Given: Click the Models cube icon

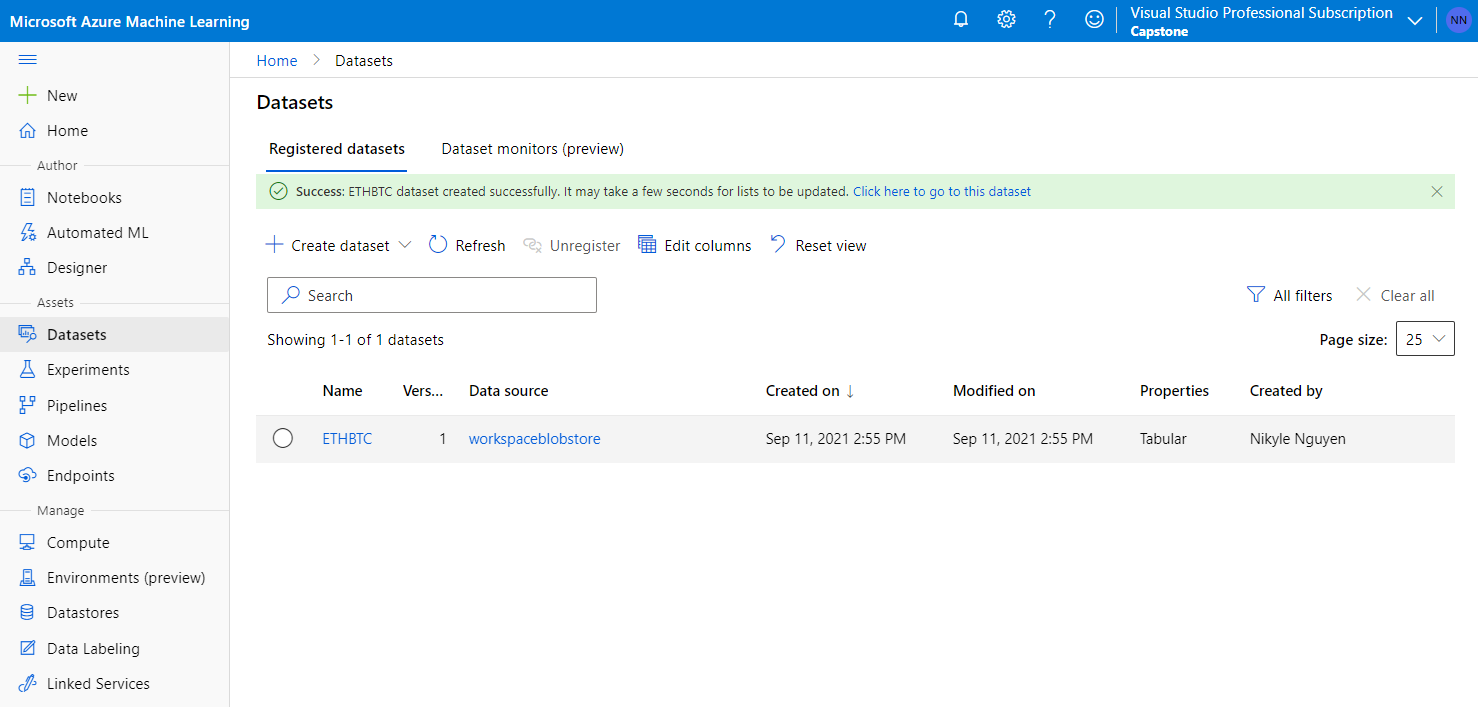Looking at the screenshot, I should point(27,441).
